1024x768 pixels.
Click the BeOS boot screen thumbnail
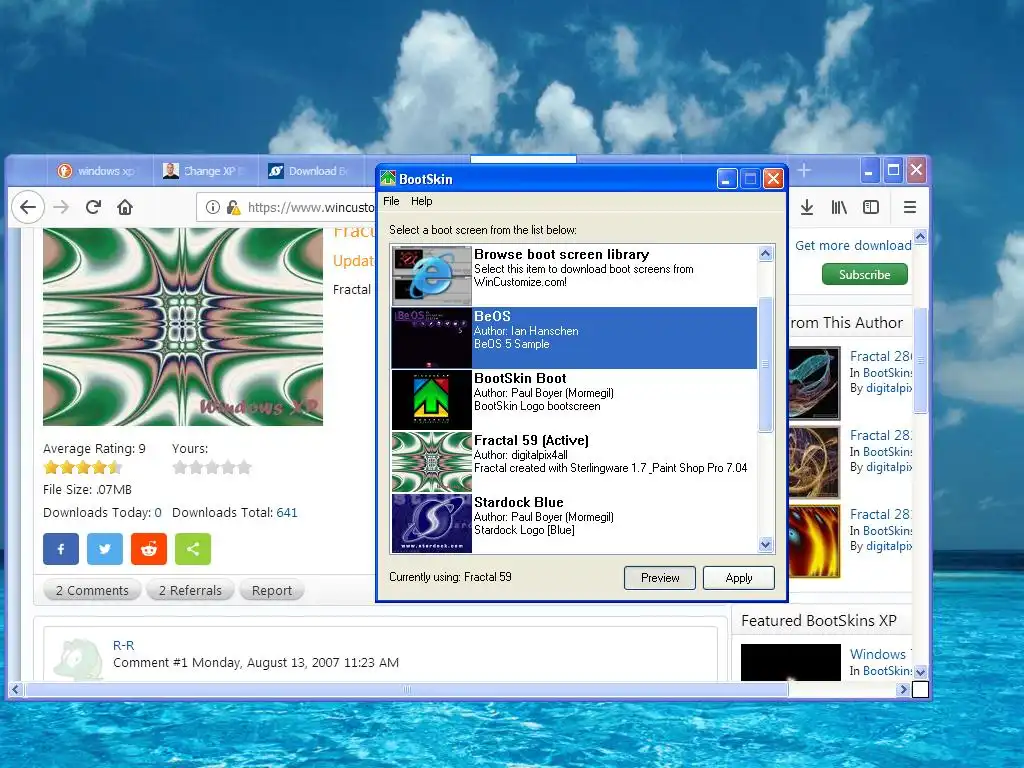pos(432,338)
